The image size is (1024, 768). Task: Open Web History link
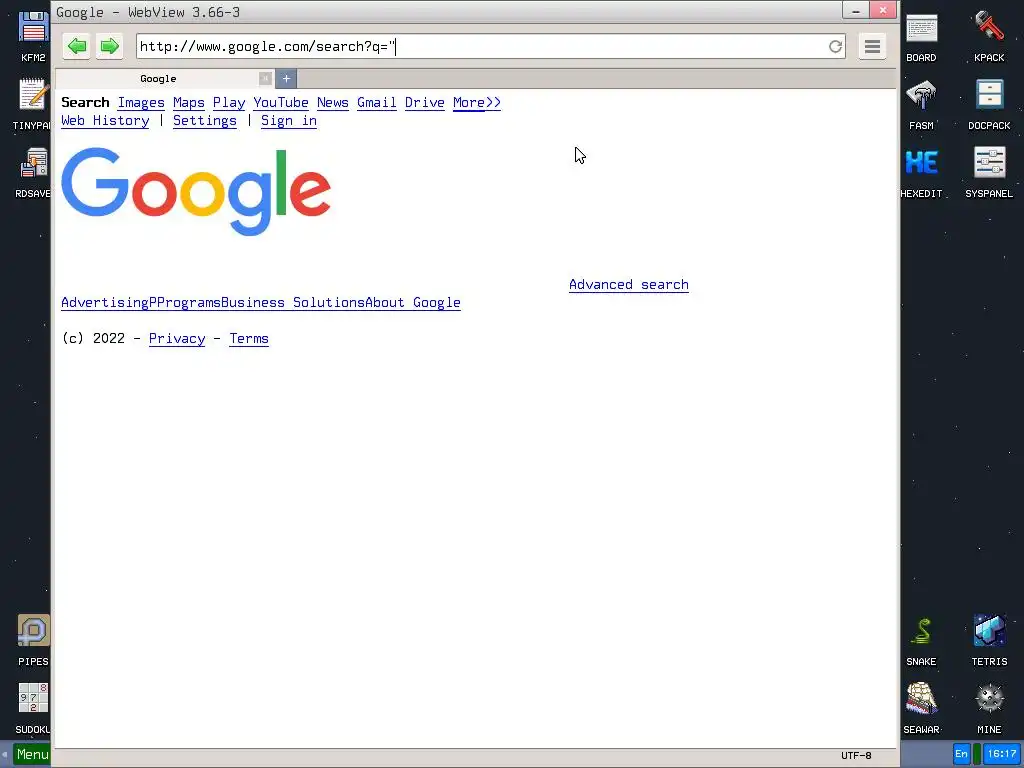[105, 121]
